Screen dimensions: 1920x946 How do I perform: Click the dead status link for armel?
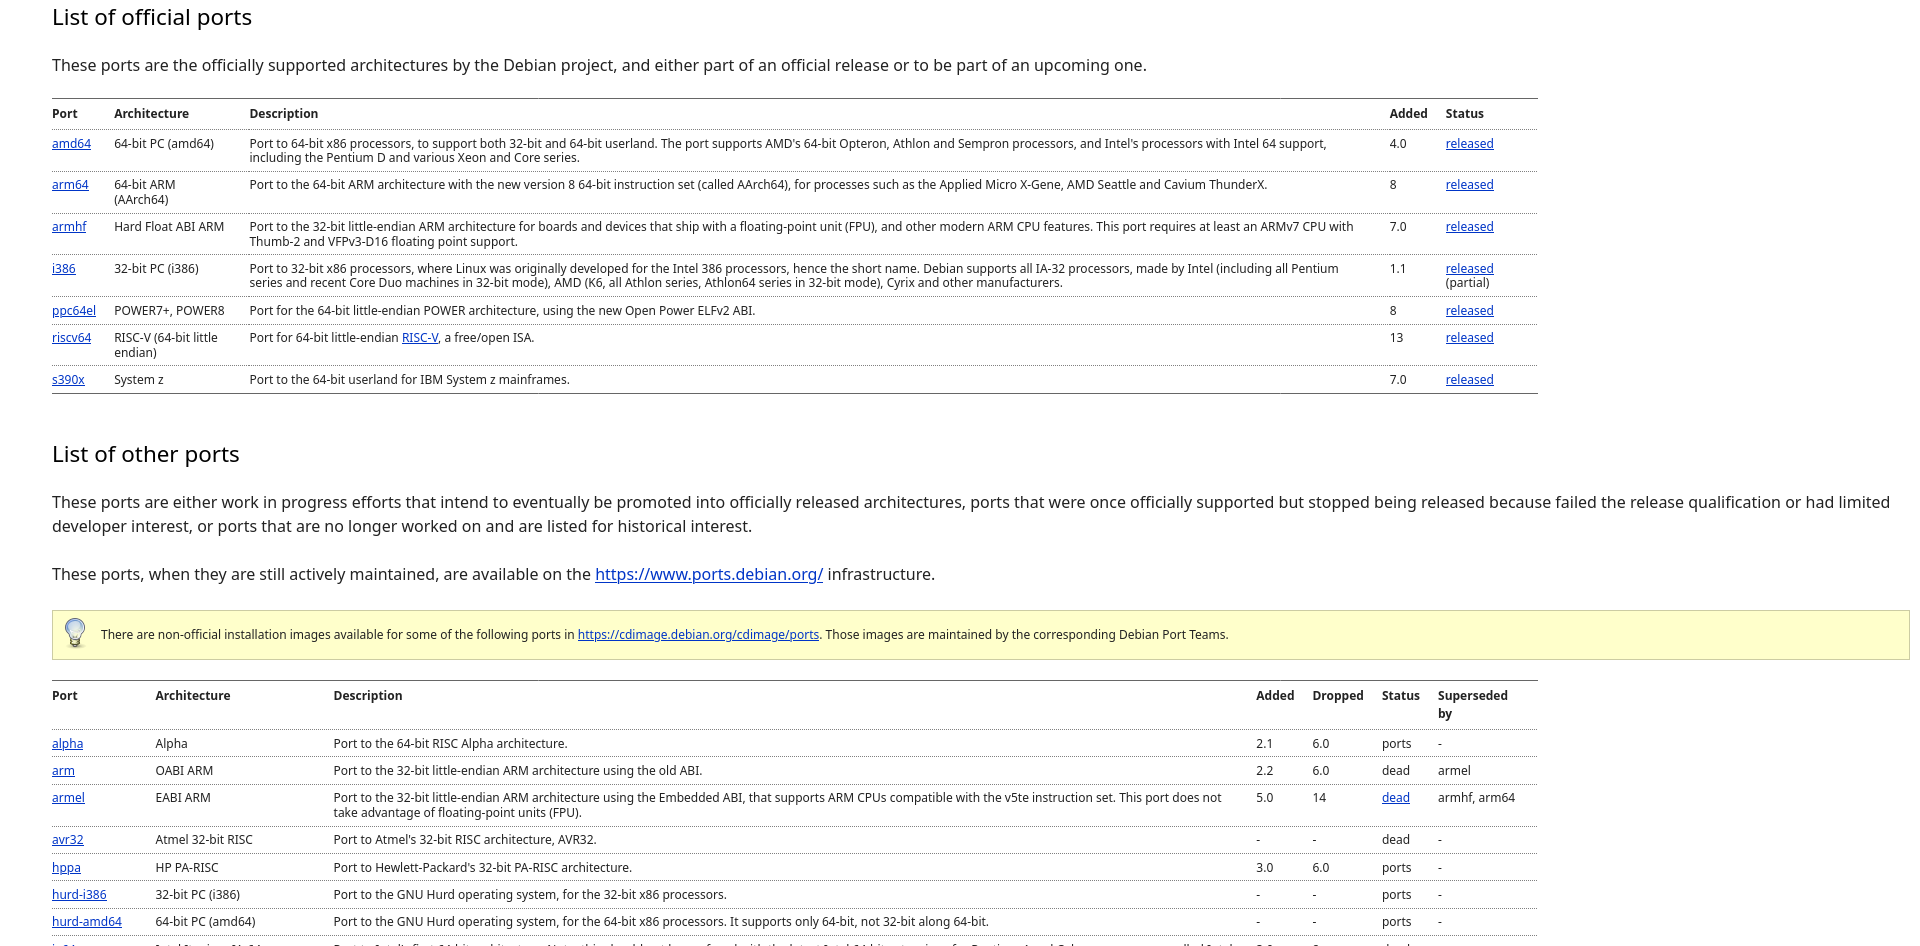pyautogui.click(x=1395, y=798)
